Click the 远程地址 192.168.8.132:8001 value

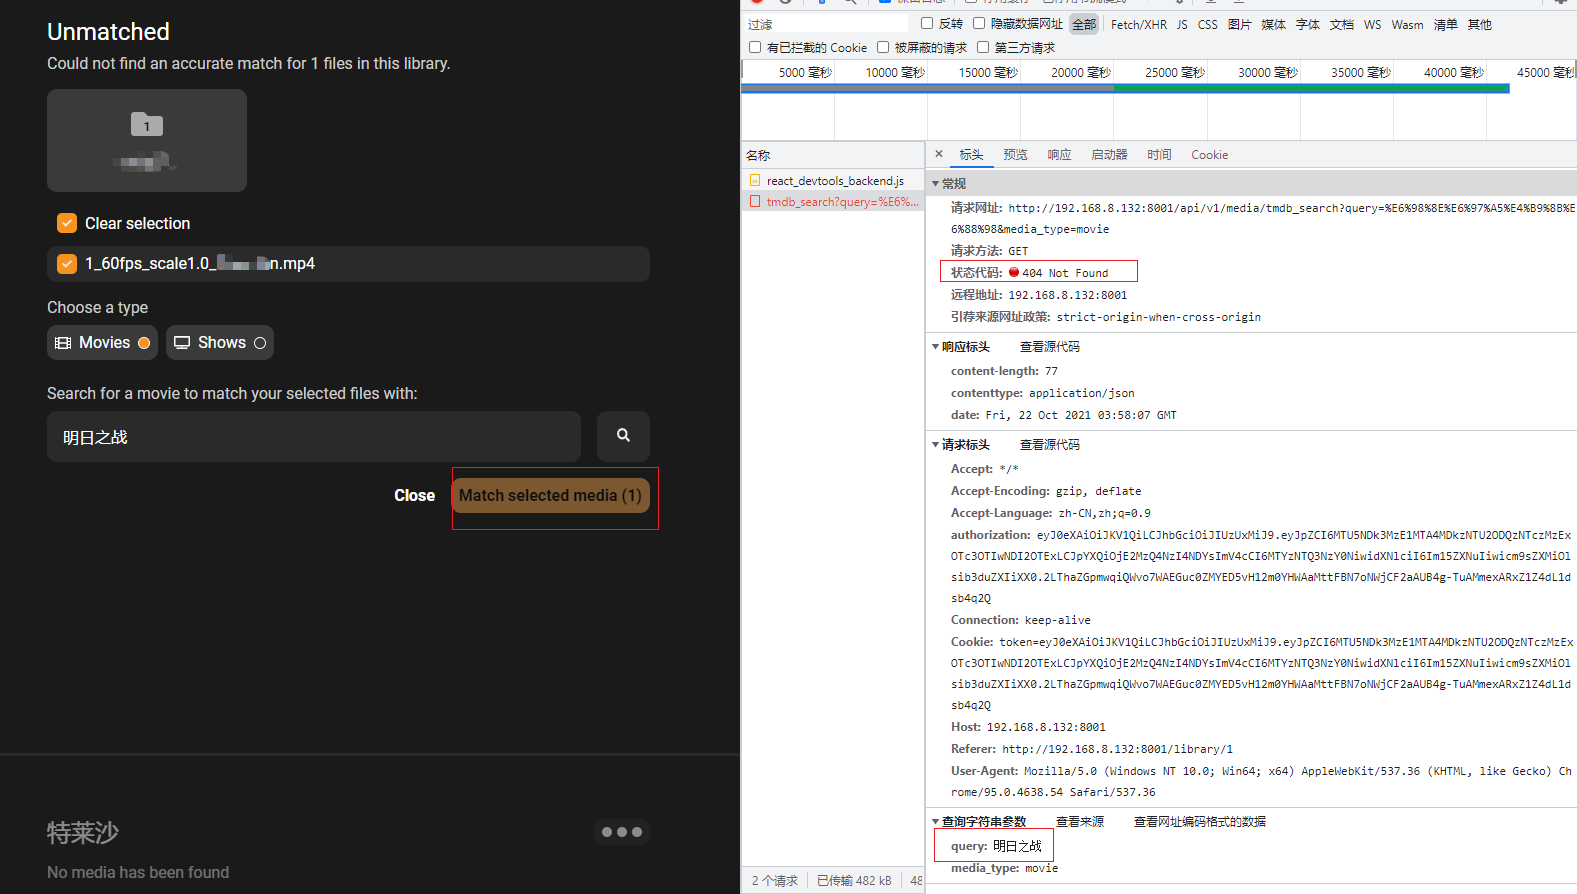pyautogui.click(x=1067, y=295)
